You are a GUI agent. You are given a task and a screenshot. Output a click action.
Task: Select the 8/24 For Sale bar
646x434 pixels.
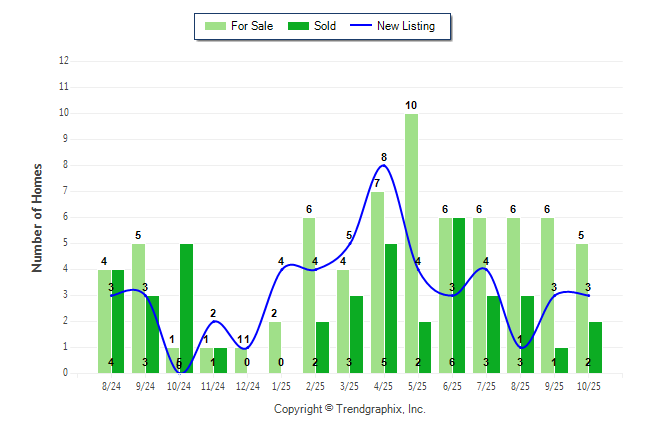pyautogui.click(x=104, y=321)
